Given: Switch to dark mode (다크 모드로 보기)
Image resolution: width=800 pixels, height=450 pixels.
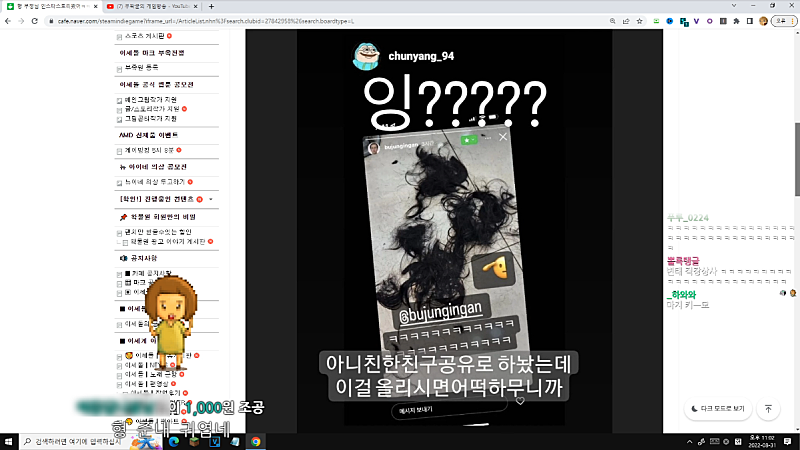Looking at the screenshot, I should pyautogui.click(x=718, y=409).
